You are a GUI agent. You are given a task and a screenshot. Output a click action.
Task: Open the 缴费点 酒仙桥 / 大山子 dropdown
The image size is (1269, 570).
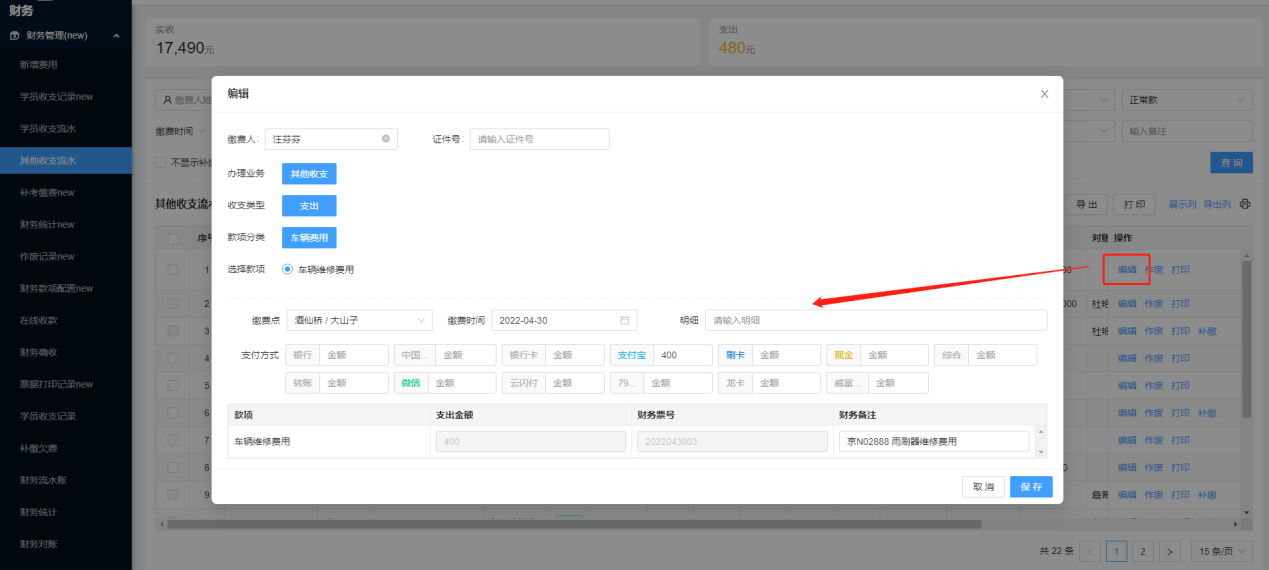pyautogui.click(x=359, y=320)
